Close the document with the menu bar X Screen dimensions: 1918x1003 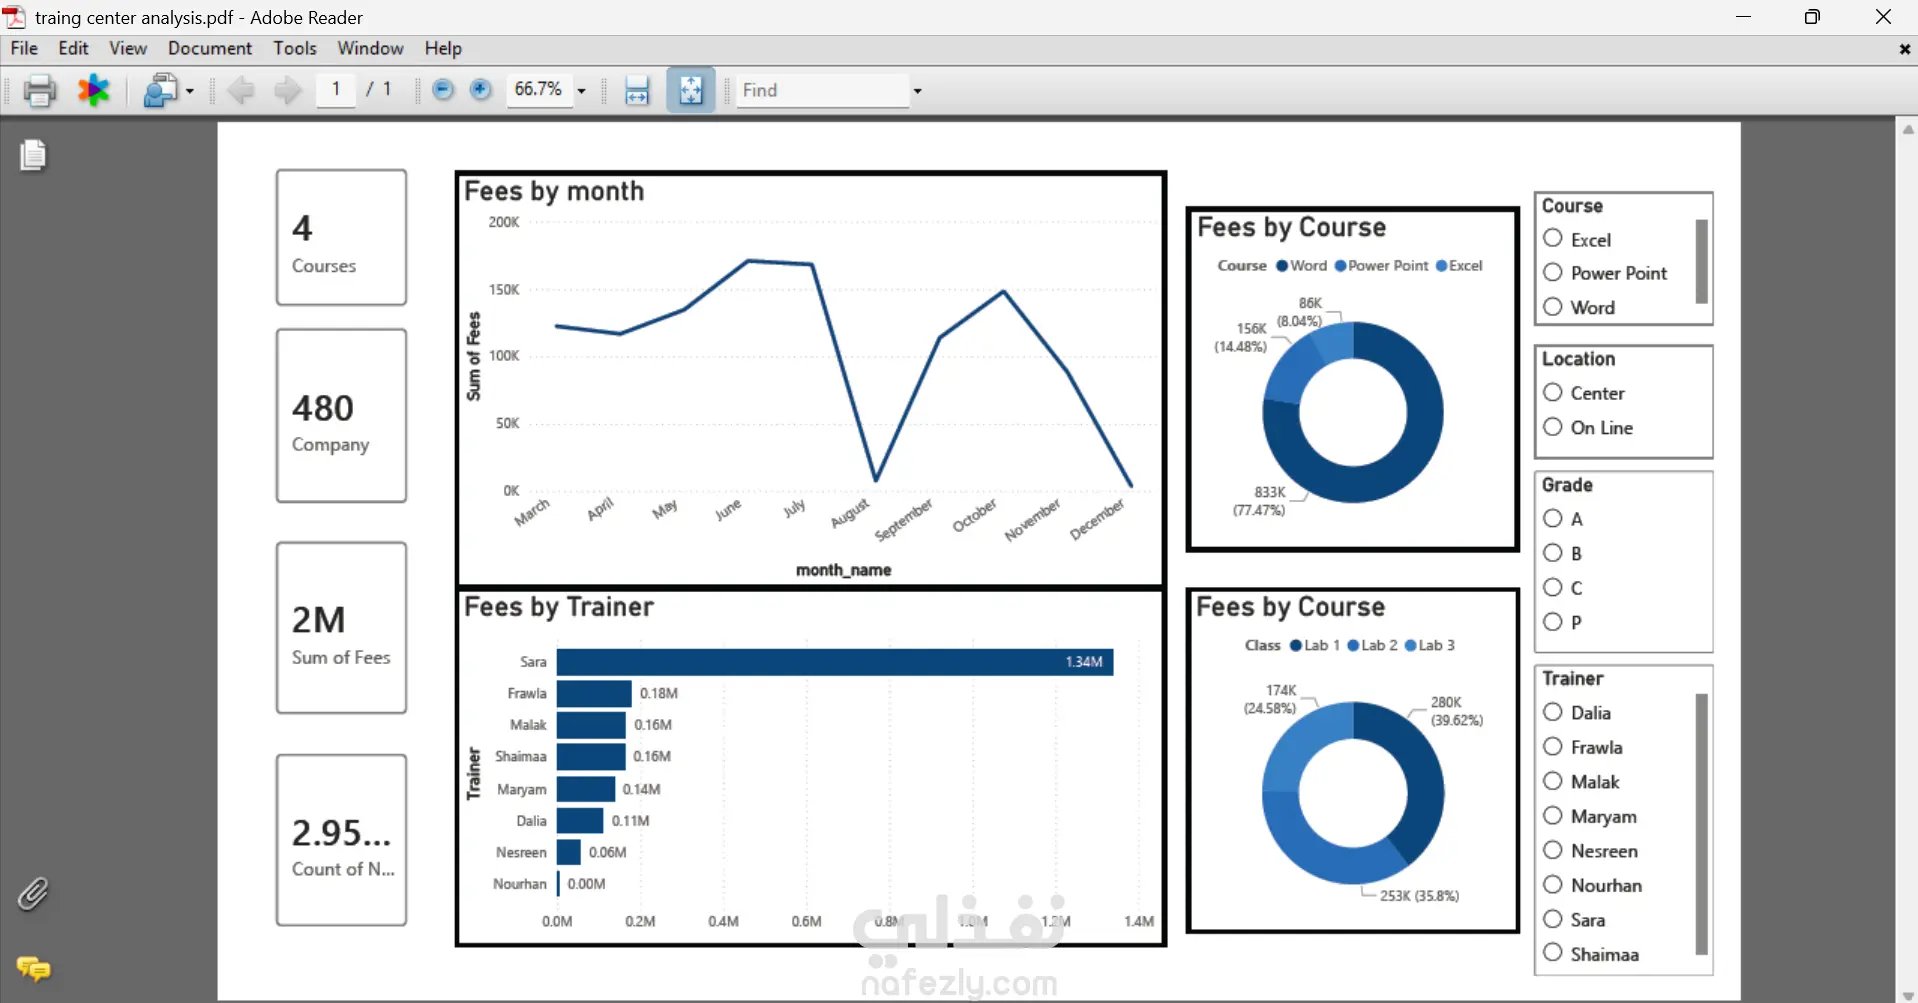(x=1904, y=49)
